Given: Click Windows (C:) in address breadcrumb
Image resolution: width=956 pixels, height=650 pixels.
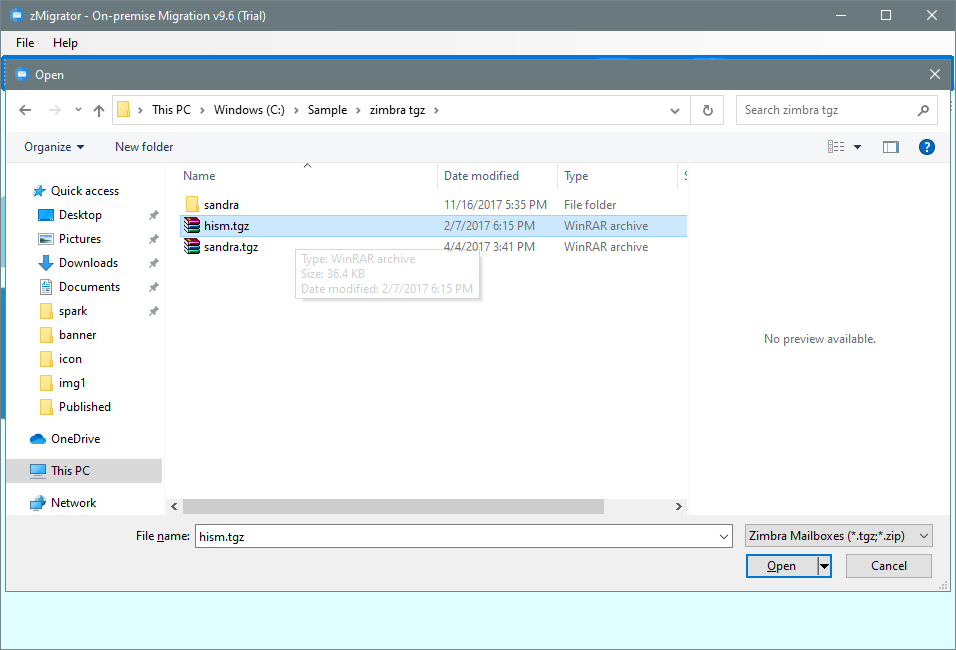Looking at the screenshot, I should [249, 110].
